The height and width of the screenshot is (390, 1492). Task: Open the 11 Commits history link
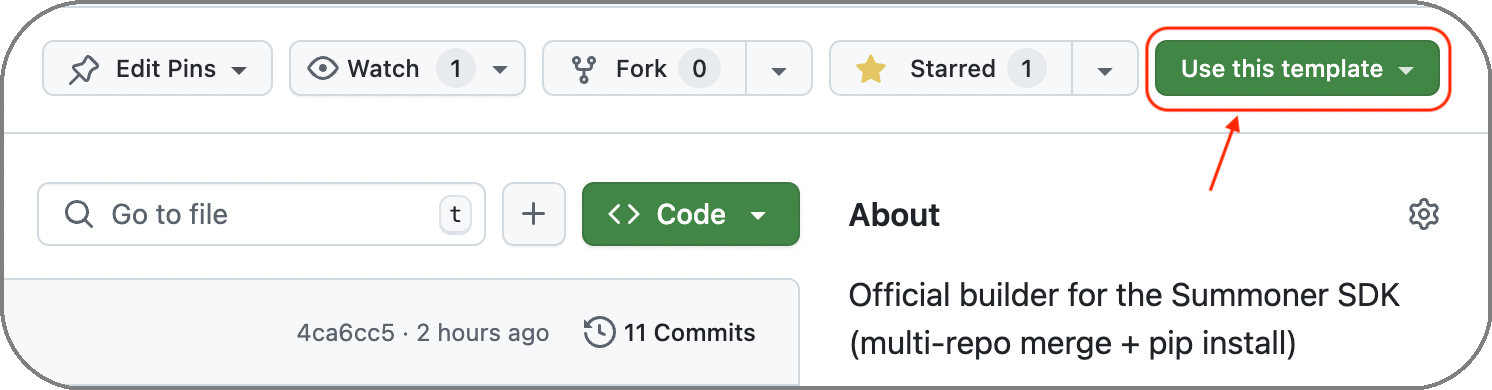670,332
